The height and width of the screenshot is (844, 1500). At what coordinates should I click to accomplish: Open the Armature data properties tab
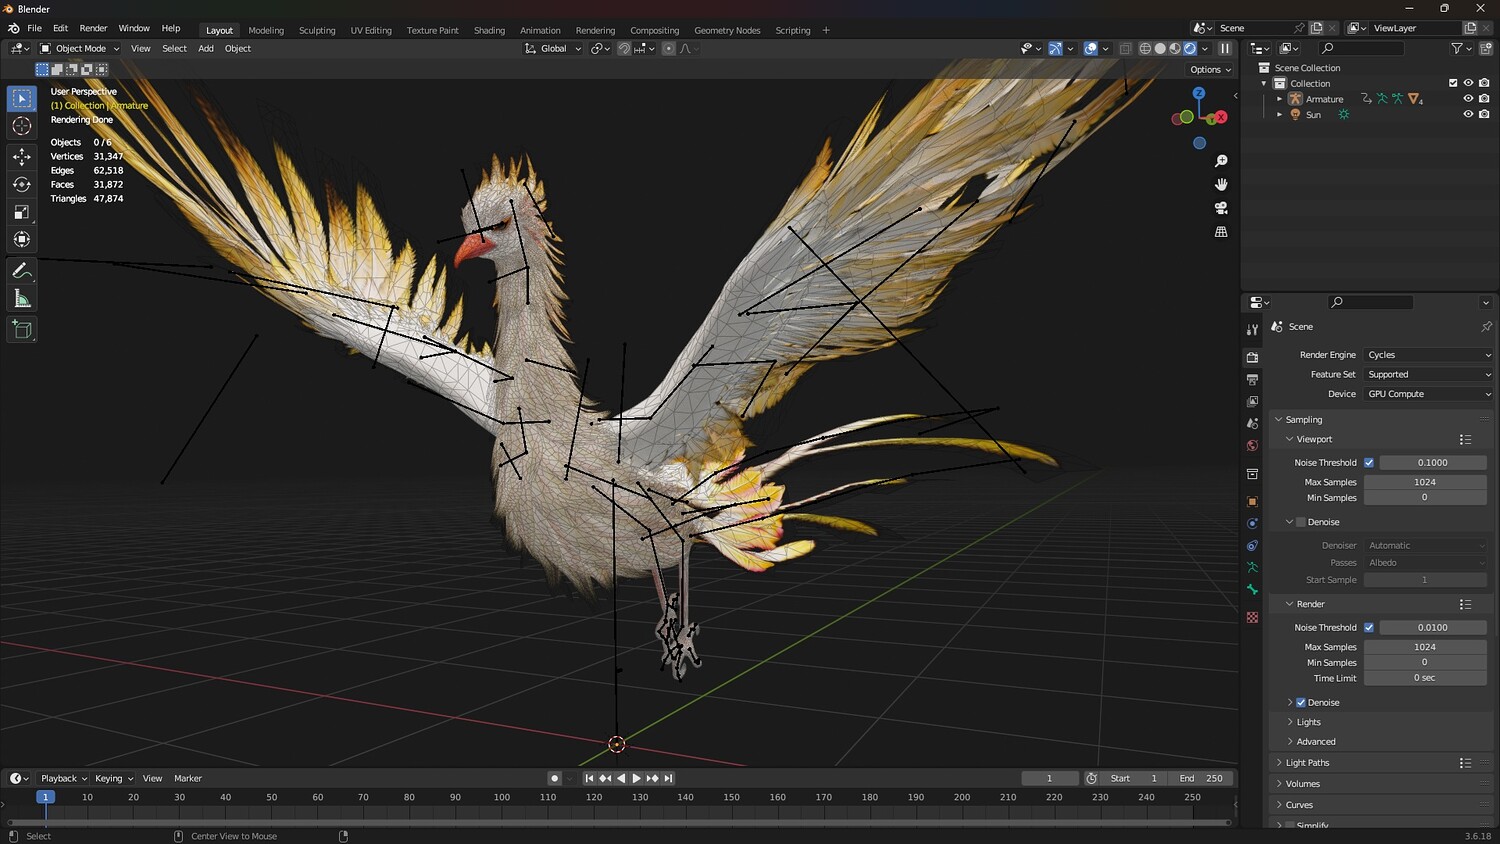[1252, 568]
